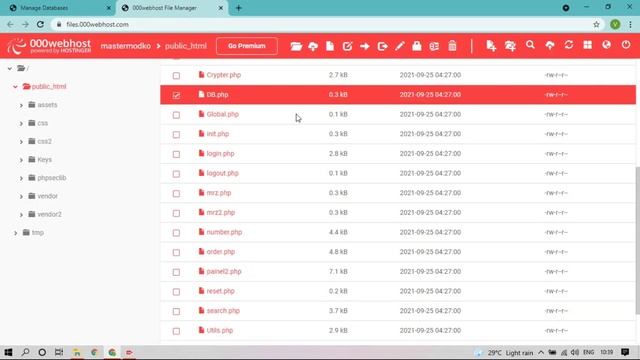Click the copy-to toolbar icon
The height and width of the screenshot is (360, 640).
[x=382, y=46]
